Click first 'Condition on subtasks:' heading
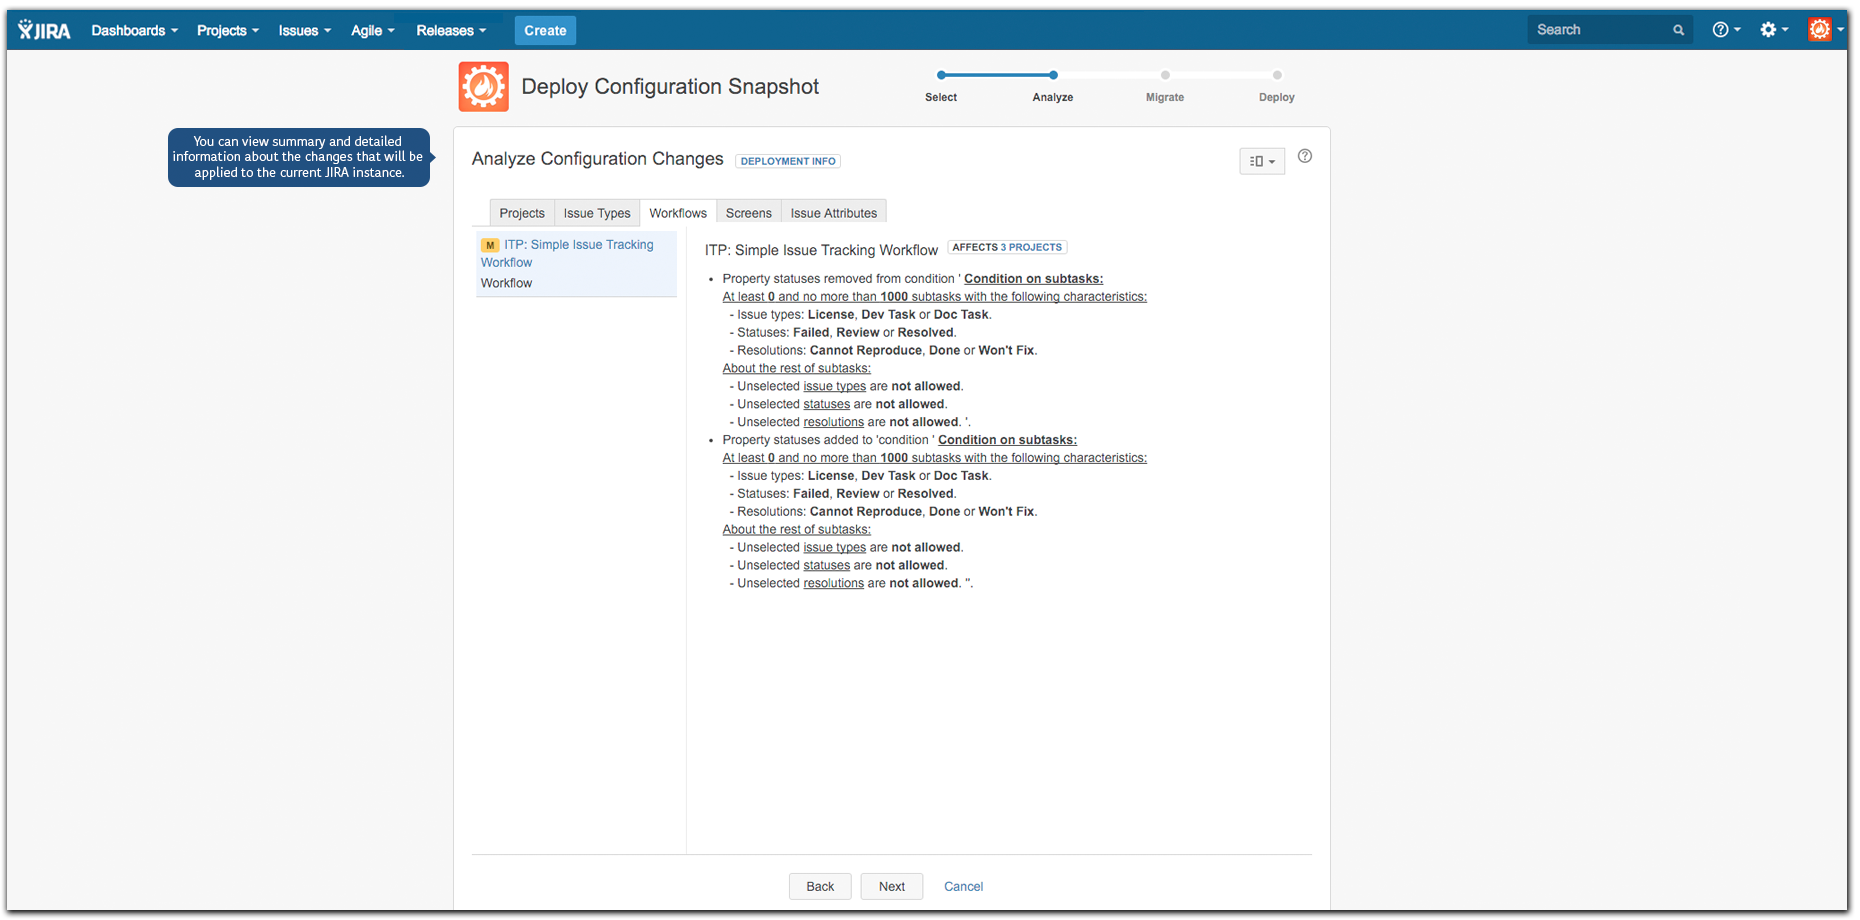Screen dimensions: 1860x920 point(1033,279)
